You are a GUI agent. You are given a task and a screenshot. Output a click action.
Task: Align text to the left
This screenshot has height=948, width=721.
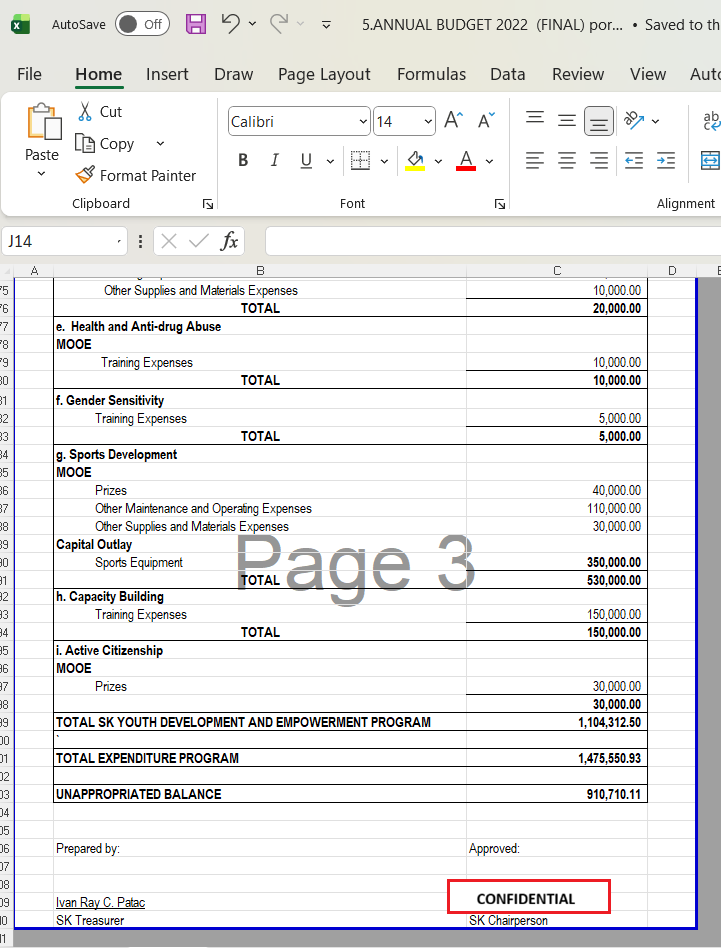[x=535, y=160]
